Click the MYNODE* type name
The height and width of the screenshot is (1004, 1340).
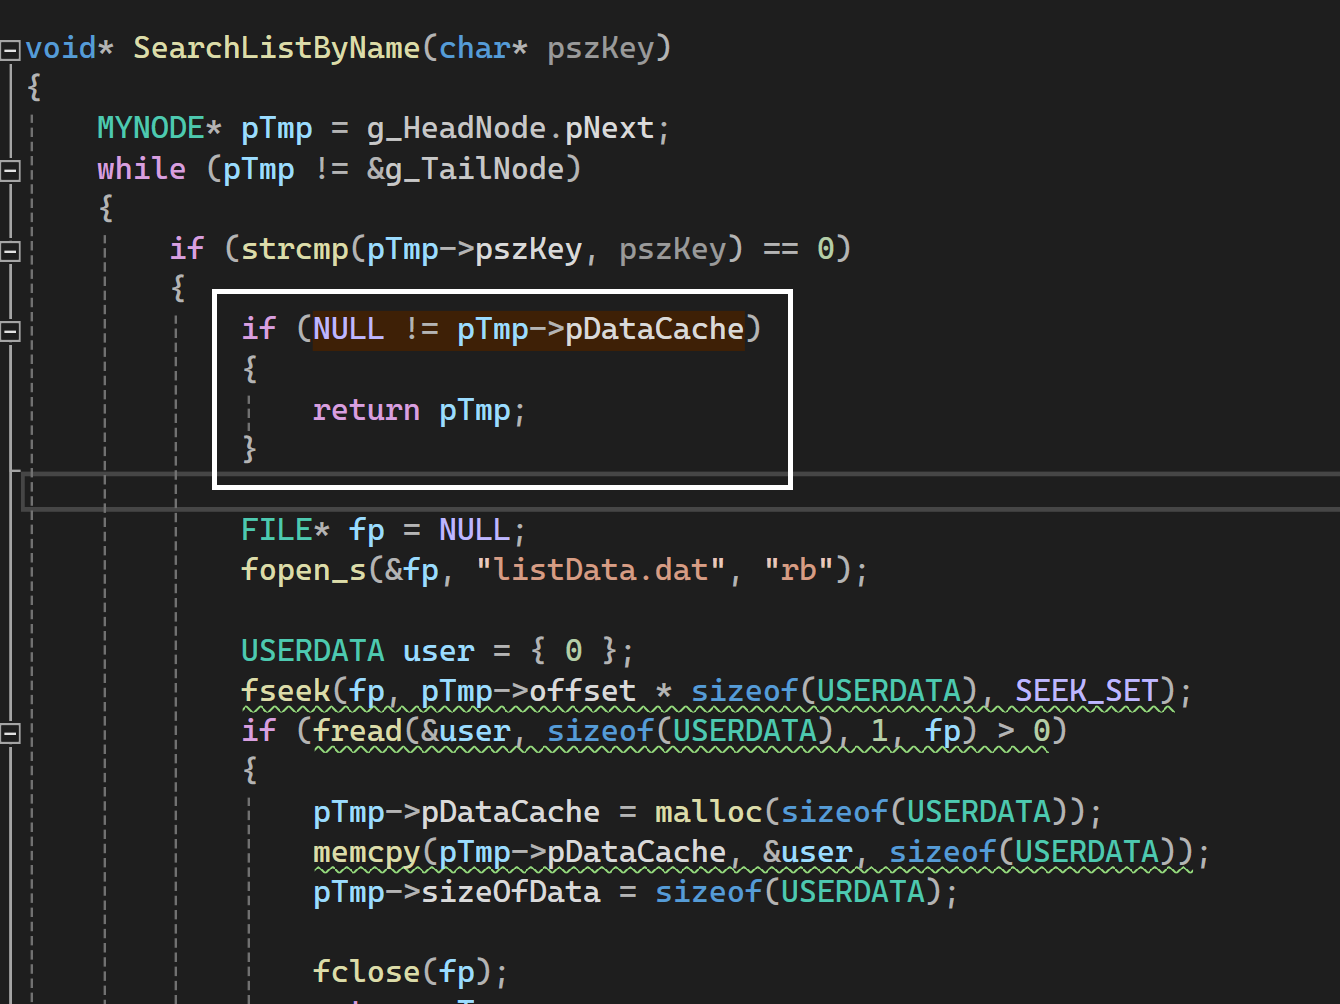pyautogui.click(x=159, y=129)
